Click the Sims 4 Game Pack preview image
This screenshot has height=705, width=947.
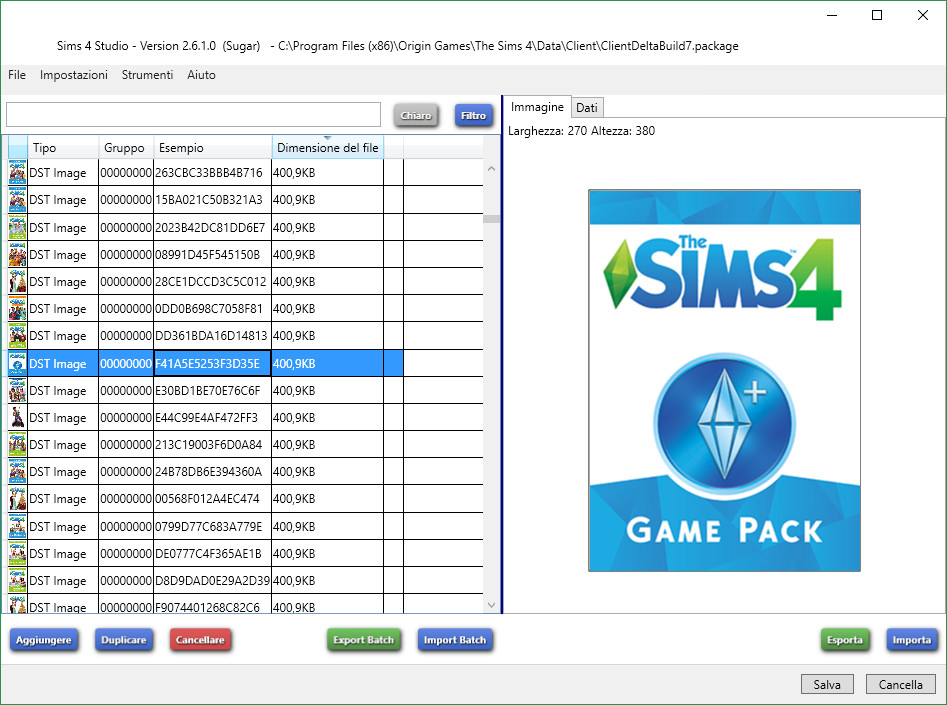[724, 380]
